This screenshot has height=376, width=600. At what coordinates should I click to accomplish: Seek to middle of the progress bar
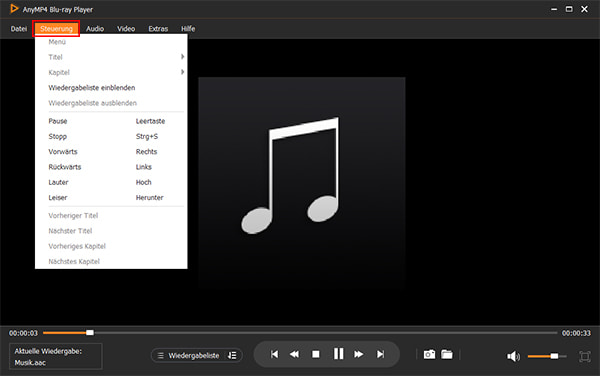click(x=300, y=333)
